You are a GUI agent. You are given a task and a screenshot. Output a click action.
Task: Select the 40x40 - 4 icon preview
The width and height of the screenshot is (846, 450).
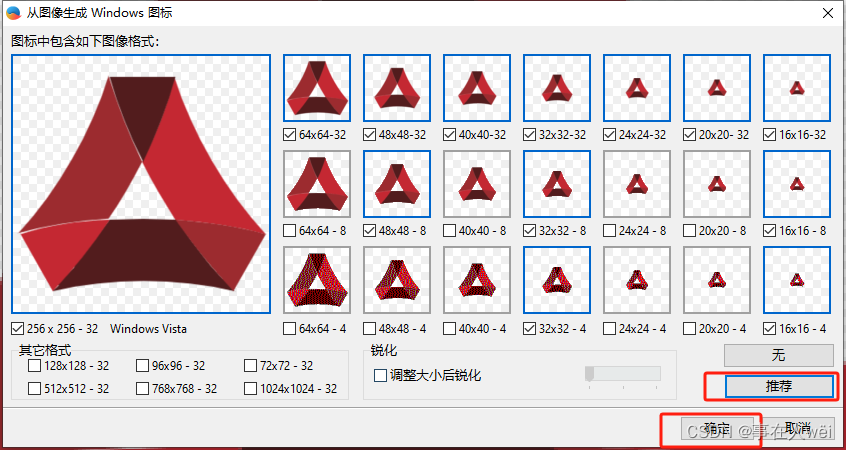tap(477, 280)
